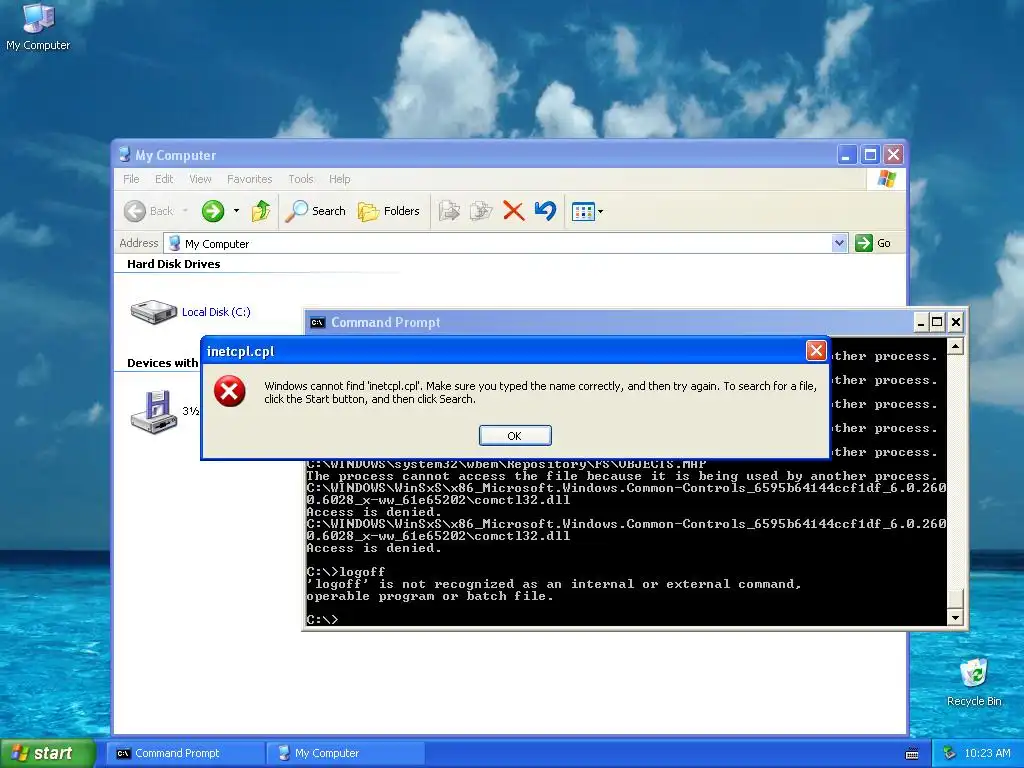Viewport: 1024px width, 768px height.
Task: Minimize the My Computer window
Action: point(847,155)
